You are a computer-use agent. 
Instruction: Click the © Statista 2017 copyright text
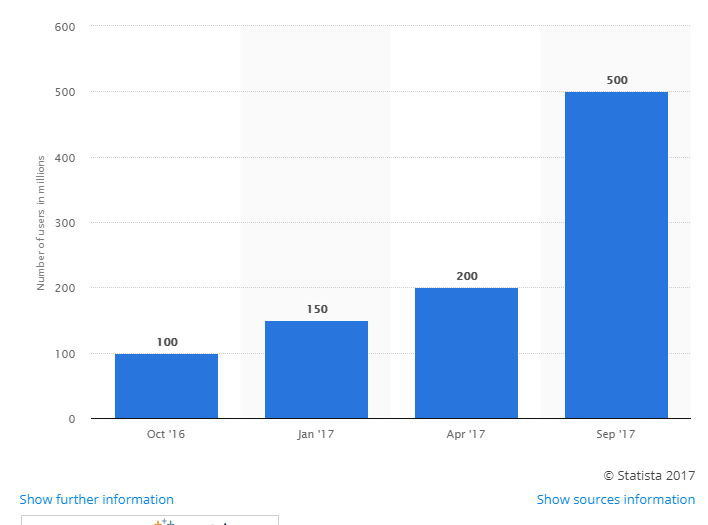tap(649, 476)
